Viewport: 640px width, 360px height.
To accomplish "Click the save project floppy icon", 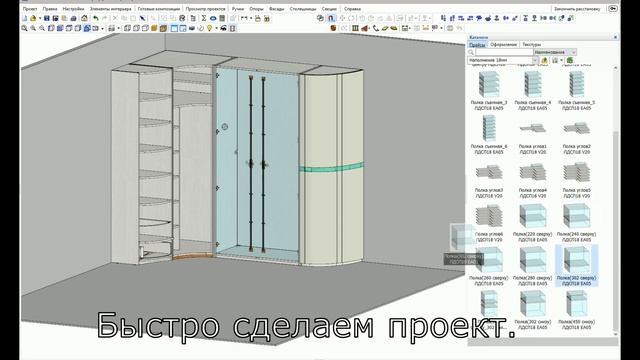I will pyautogui.click(x=47, y=18).
